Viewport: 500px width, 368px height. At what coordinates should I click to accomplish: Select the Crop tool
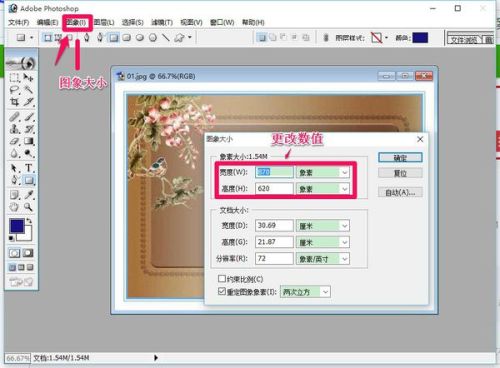[x=14, y=102]
